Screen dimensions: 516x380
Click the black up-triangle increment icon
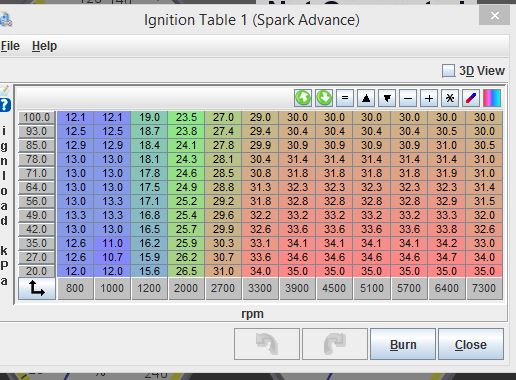pyautogui.click(x=366, y=98)
